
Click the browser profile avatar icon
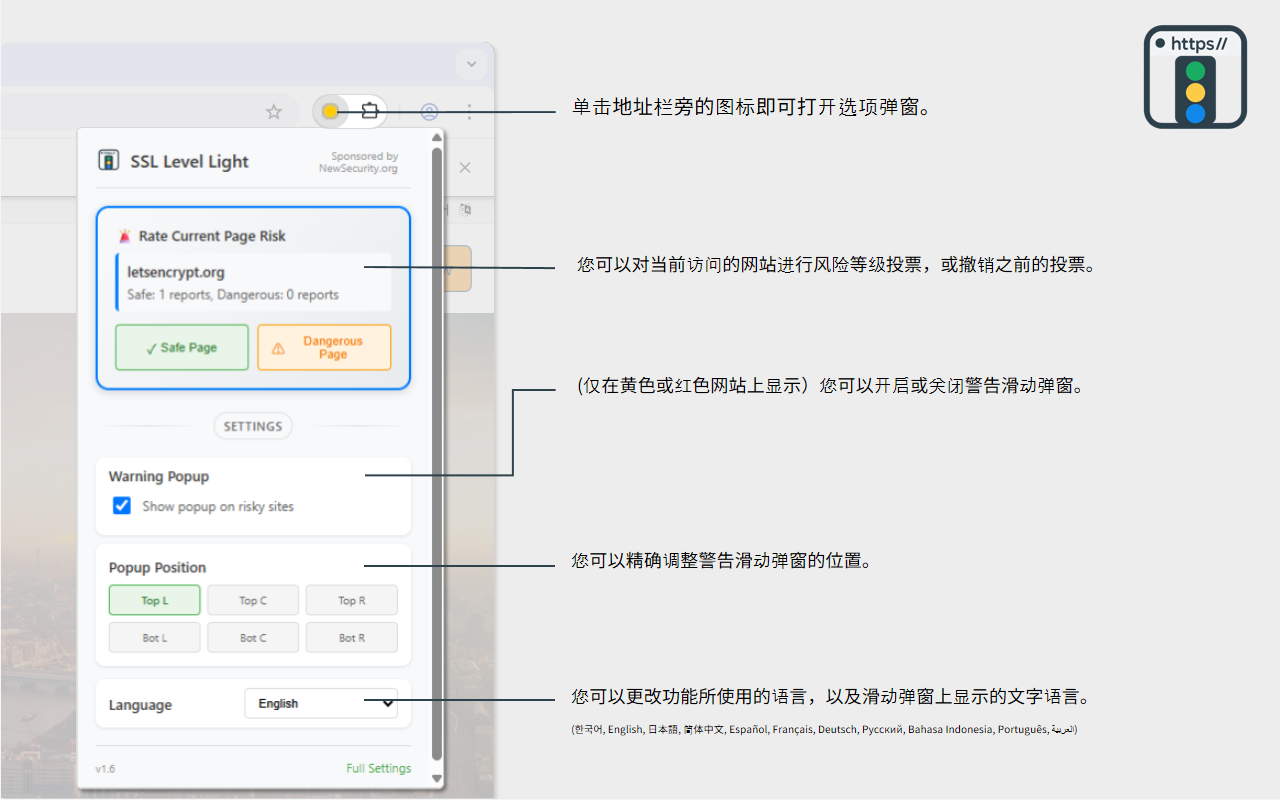(429, 111)
